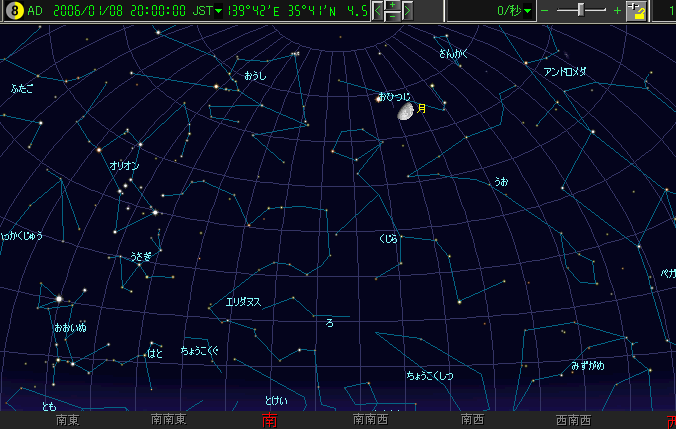Click the red 南 south direction label
The image size is (676, 429).
click(268, 421)
